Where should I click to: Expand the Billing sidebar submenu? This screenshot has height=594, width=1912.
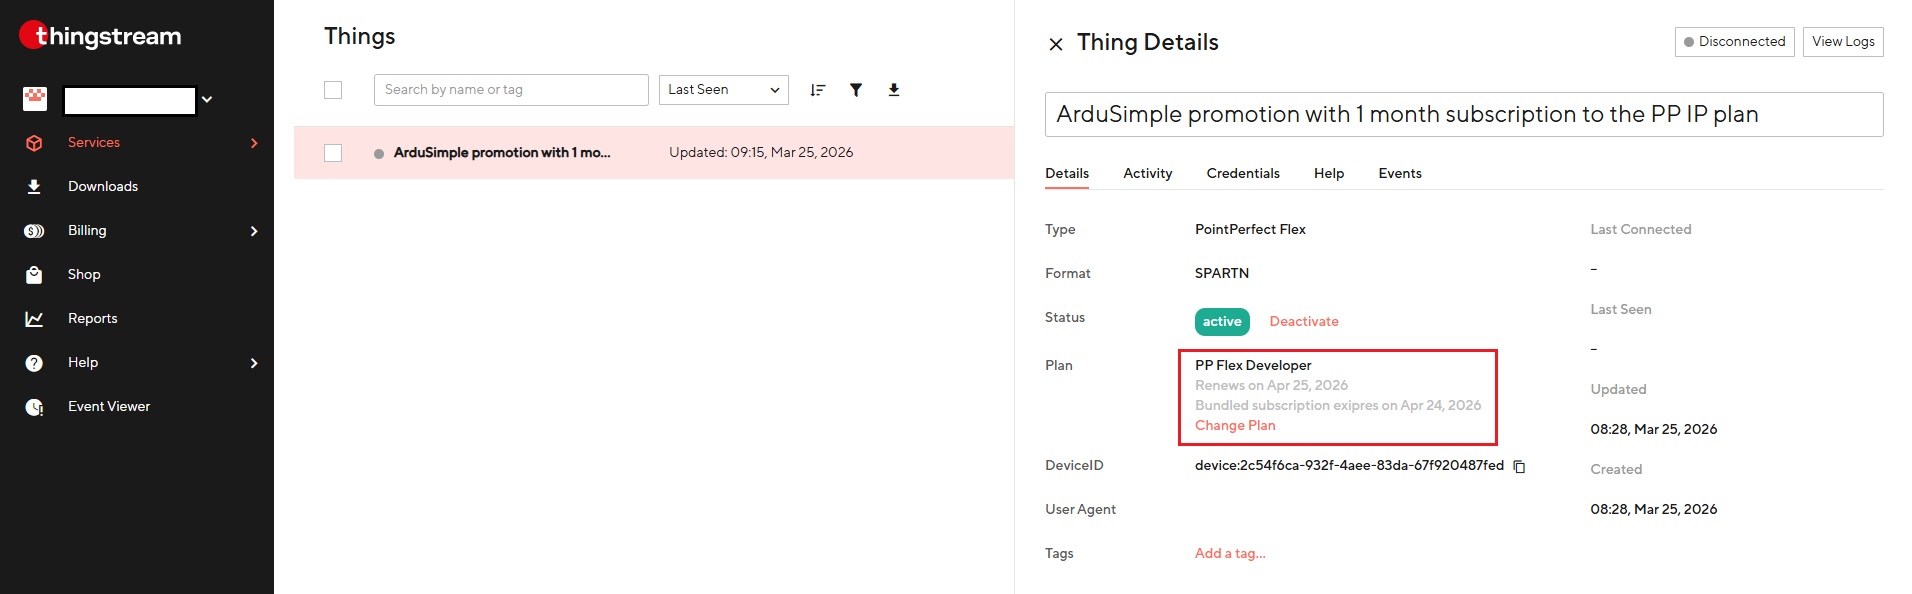(254, 231)
